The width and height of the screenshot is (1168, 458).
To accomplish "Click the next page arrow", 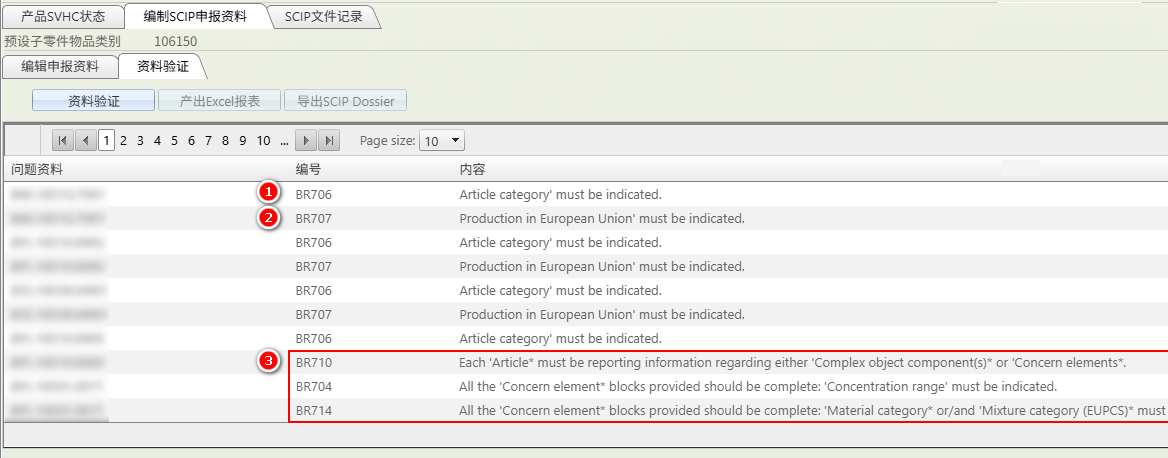I will point(308,141).
